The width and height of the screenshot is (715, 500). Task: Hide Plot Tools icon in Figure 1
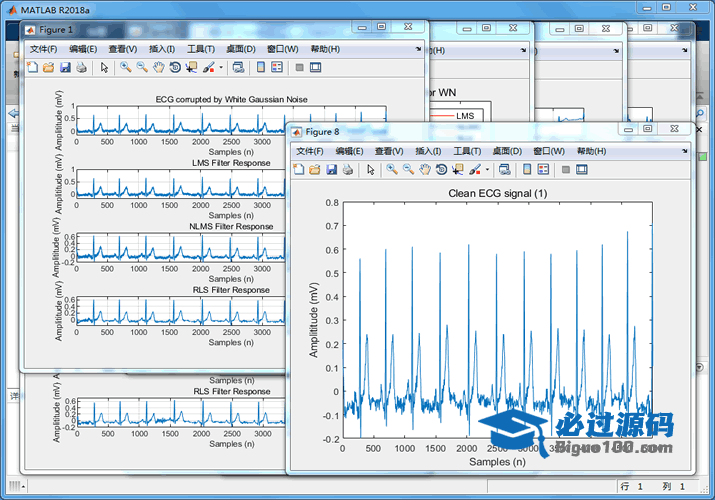click(299, 67)
